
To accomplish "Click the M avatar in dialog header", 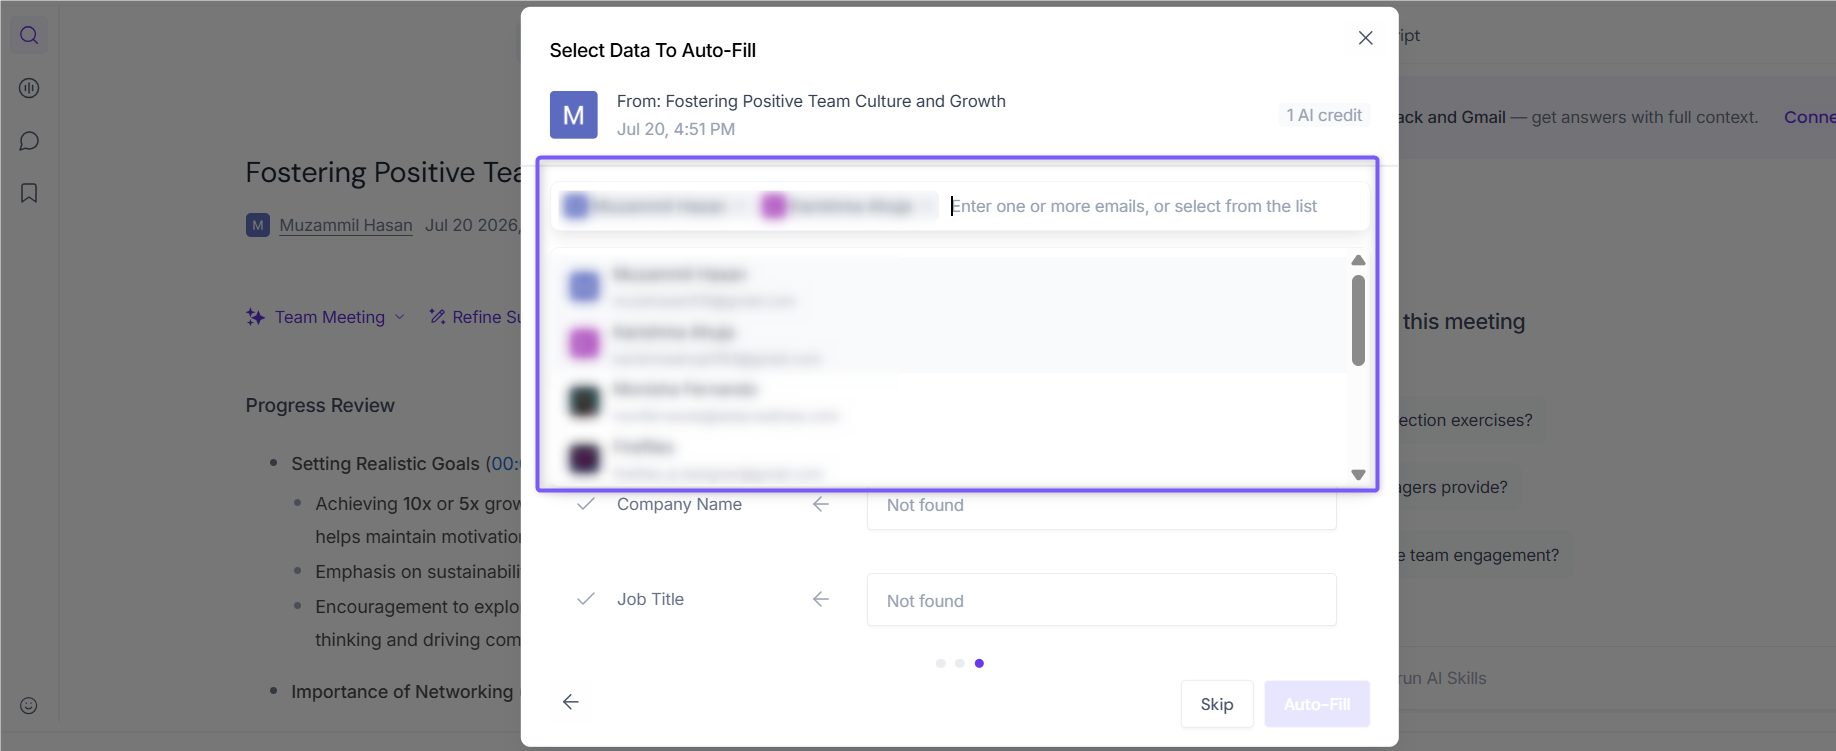I will [x=574, y=115].
